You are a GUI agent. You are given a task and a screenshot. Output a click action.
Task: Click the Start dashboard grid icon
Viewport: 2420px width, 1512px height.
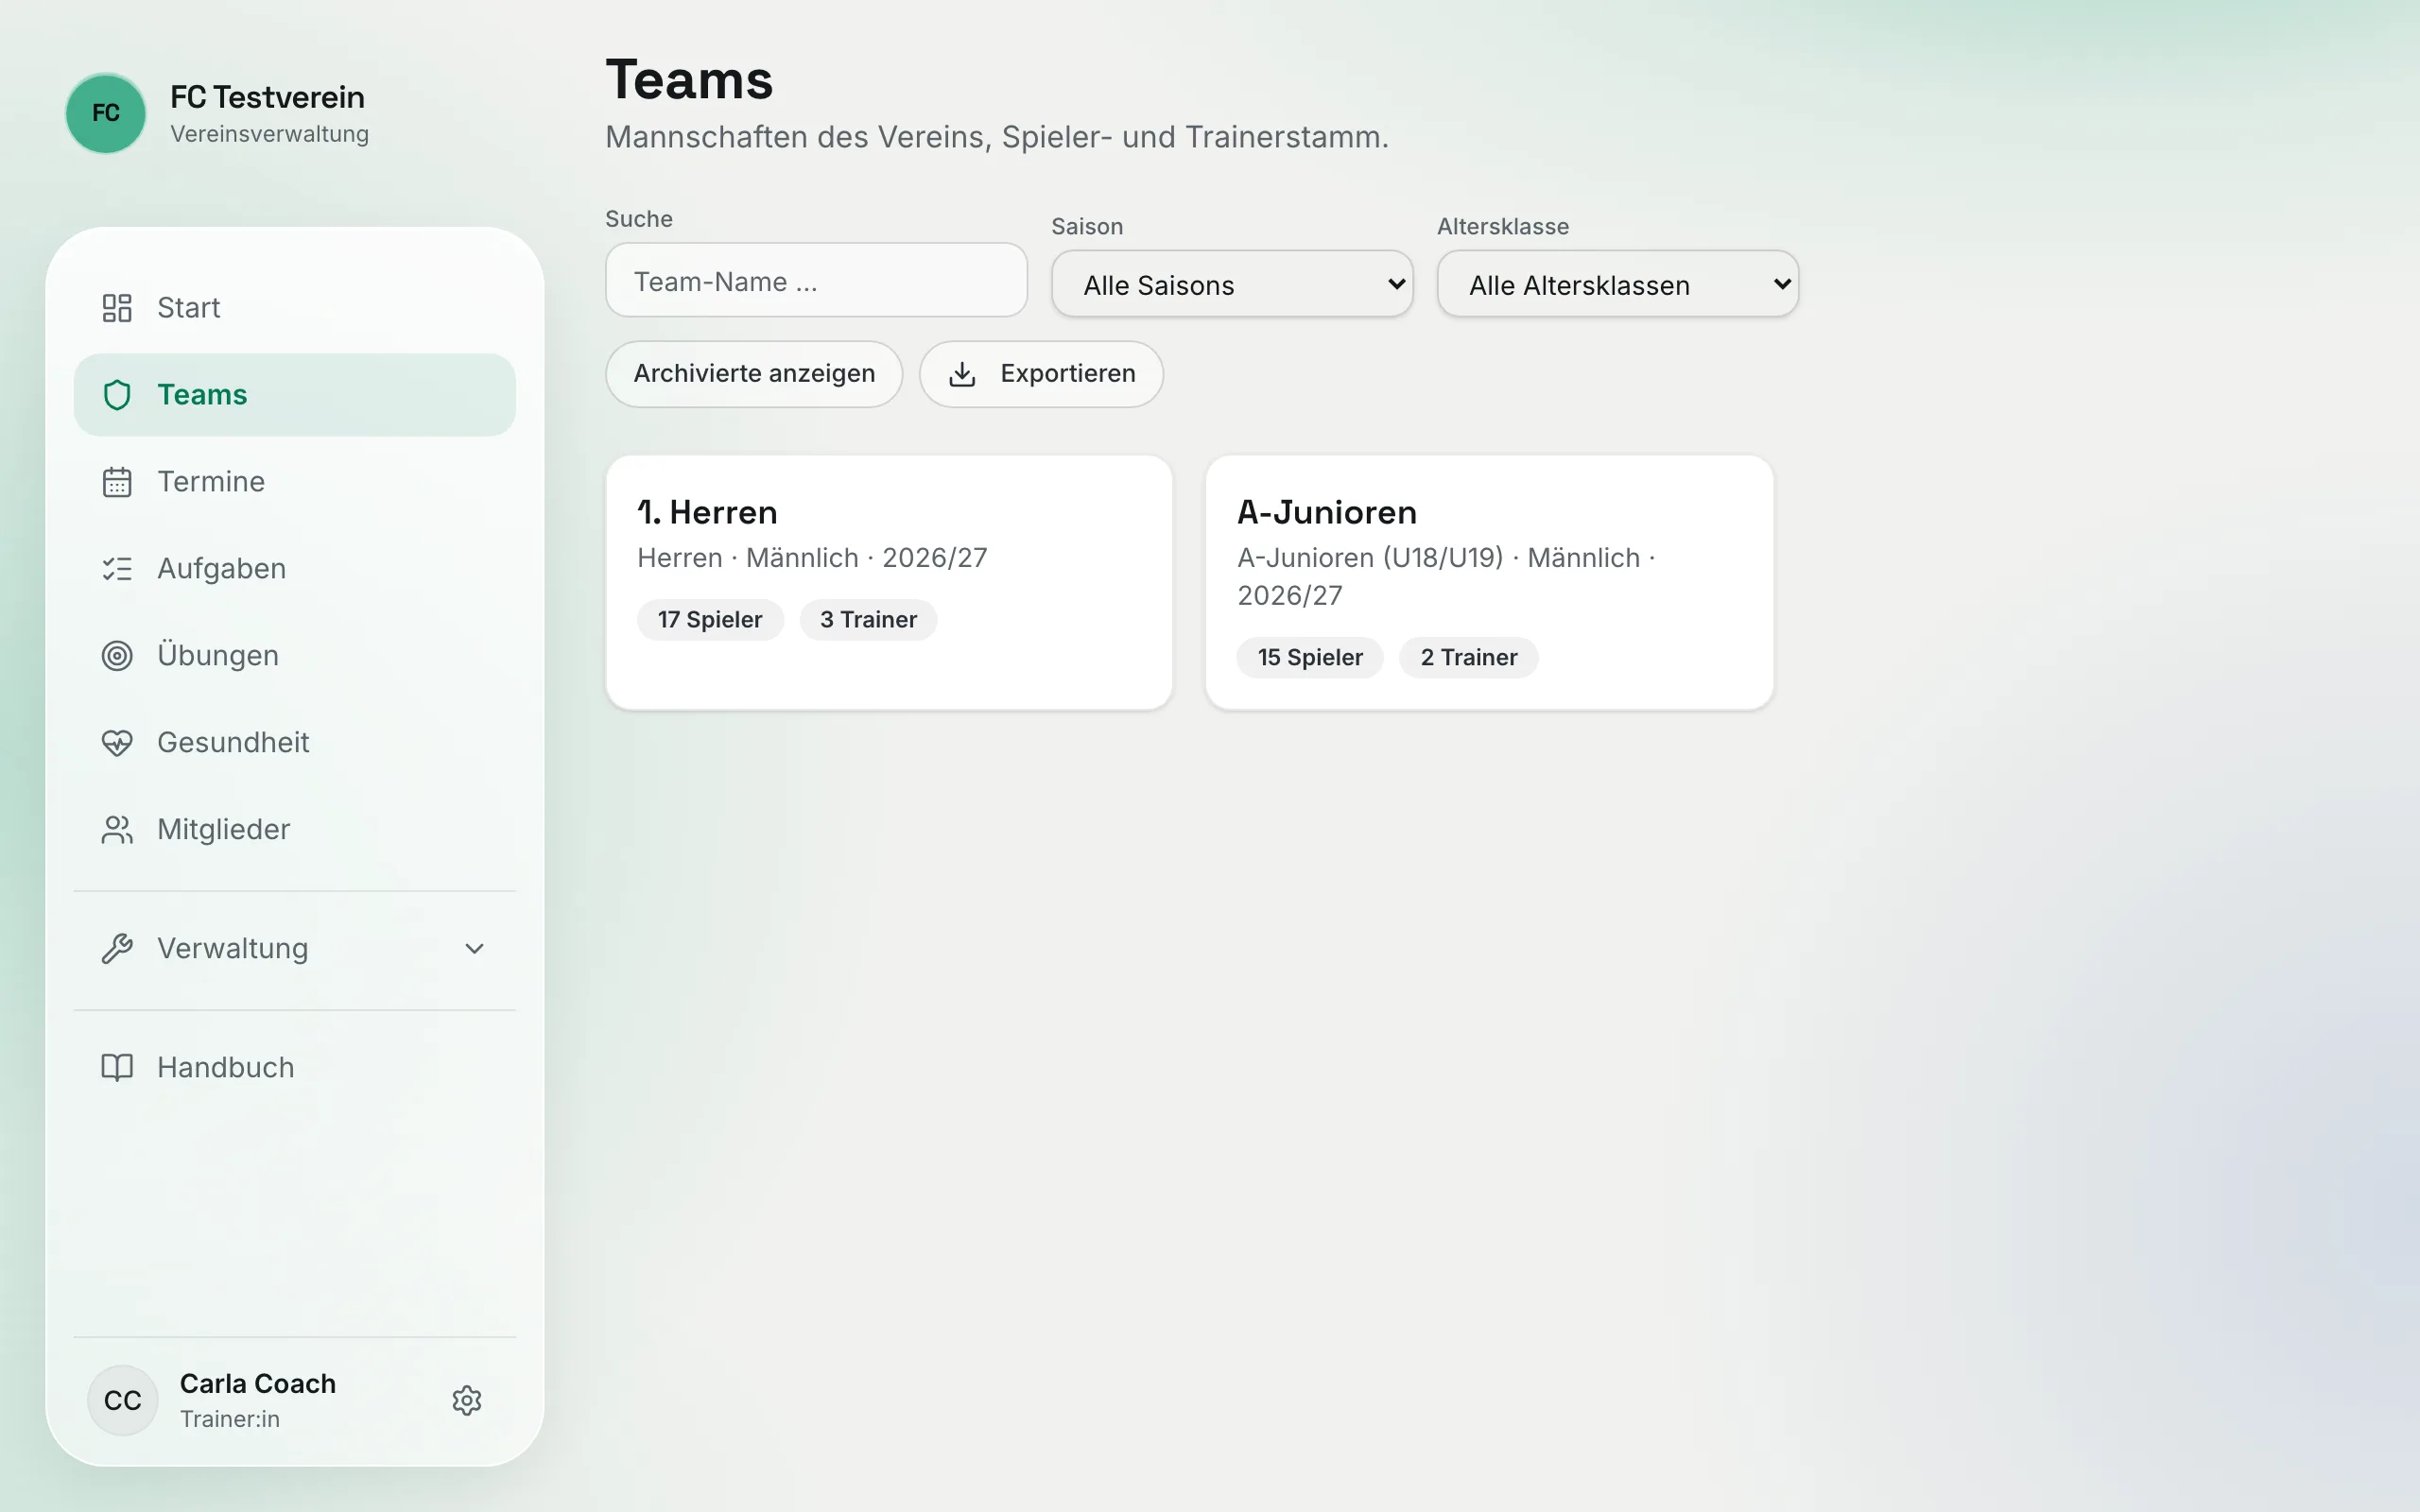click(x=117, y=308)
